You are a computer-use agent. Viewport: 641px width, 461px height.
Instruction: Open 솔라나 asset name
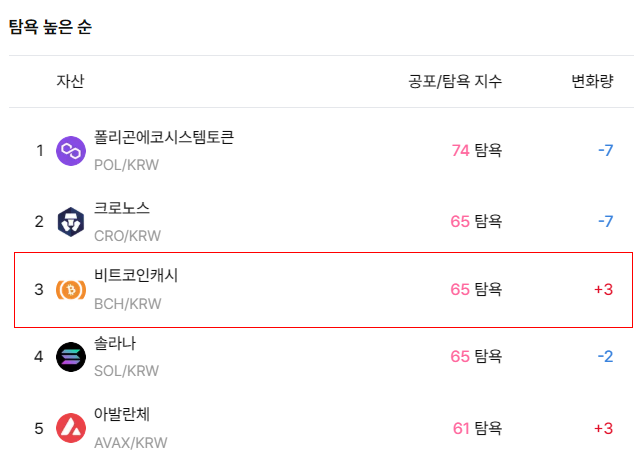[x=115, y=343]
